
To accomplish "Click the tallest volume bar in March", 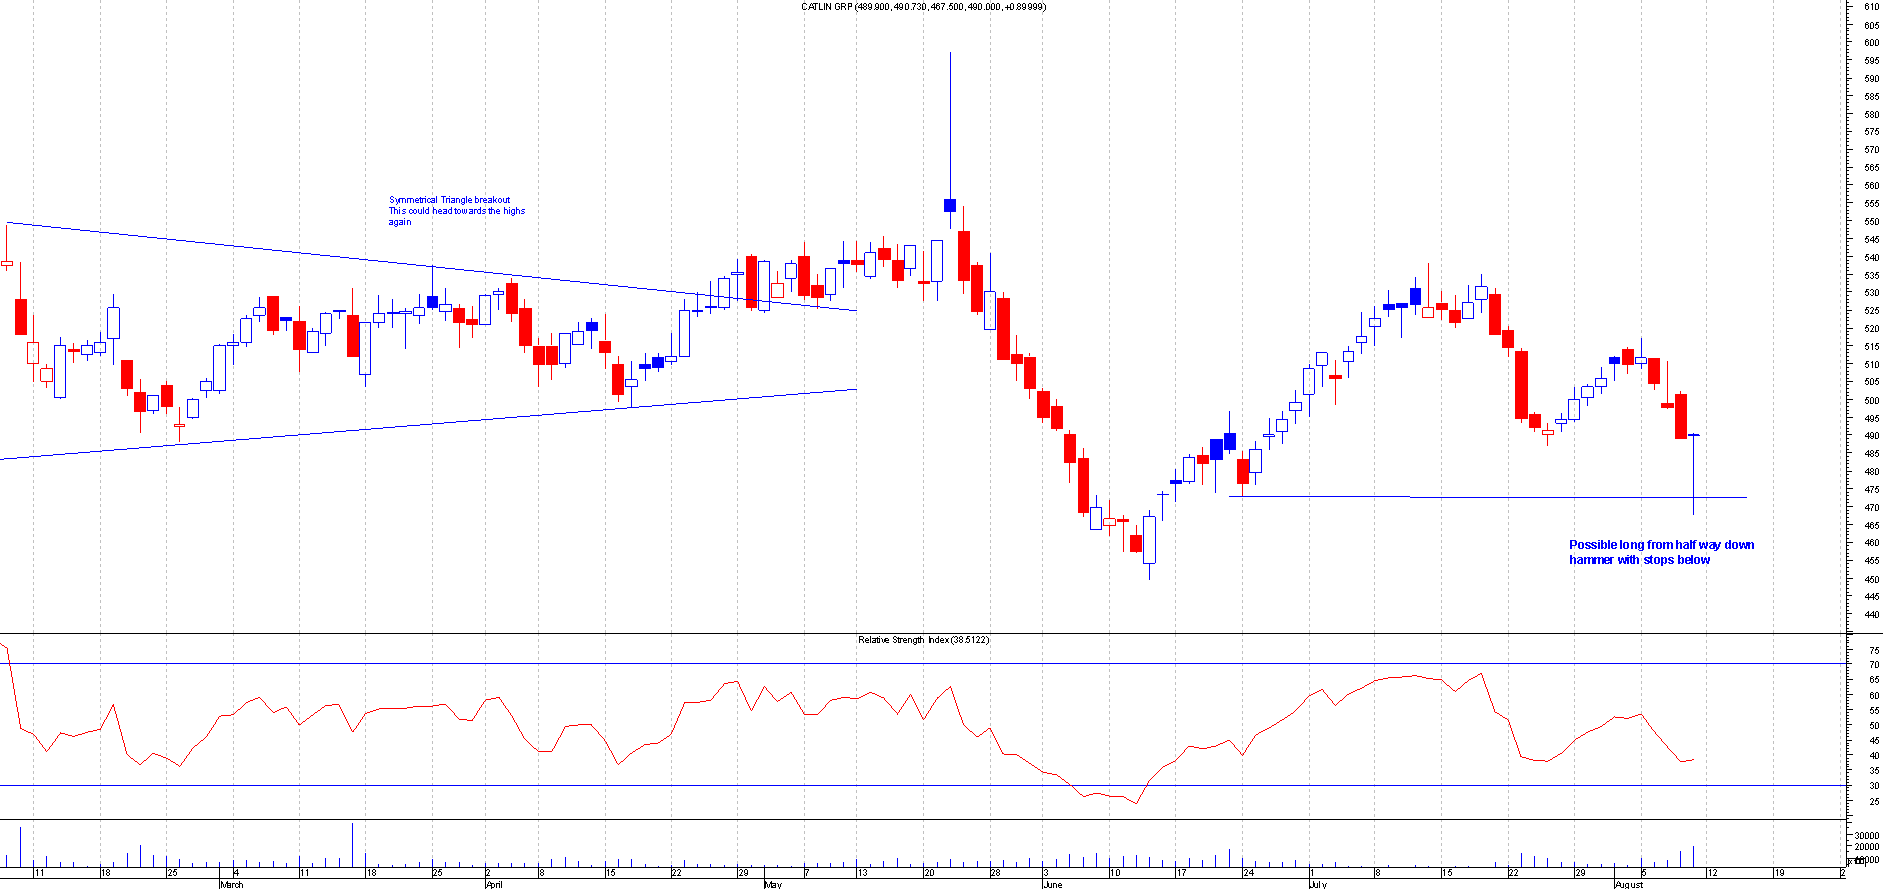I will tap(352, 845).
